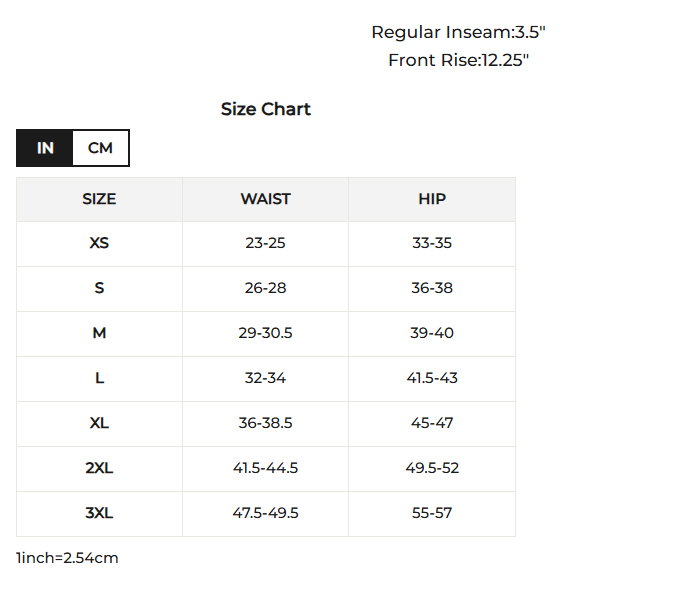Select the L size row label

(99, 378)
